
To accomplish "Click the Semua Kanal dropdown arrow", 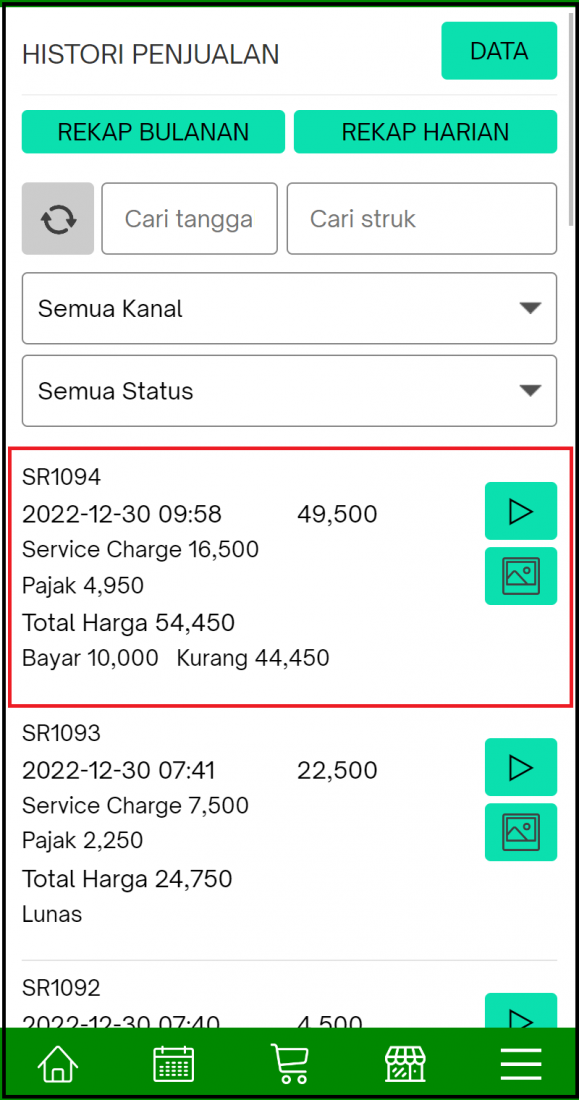I will pos(531,308).
